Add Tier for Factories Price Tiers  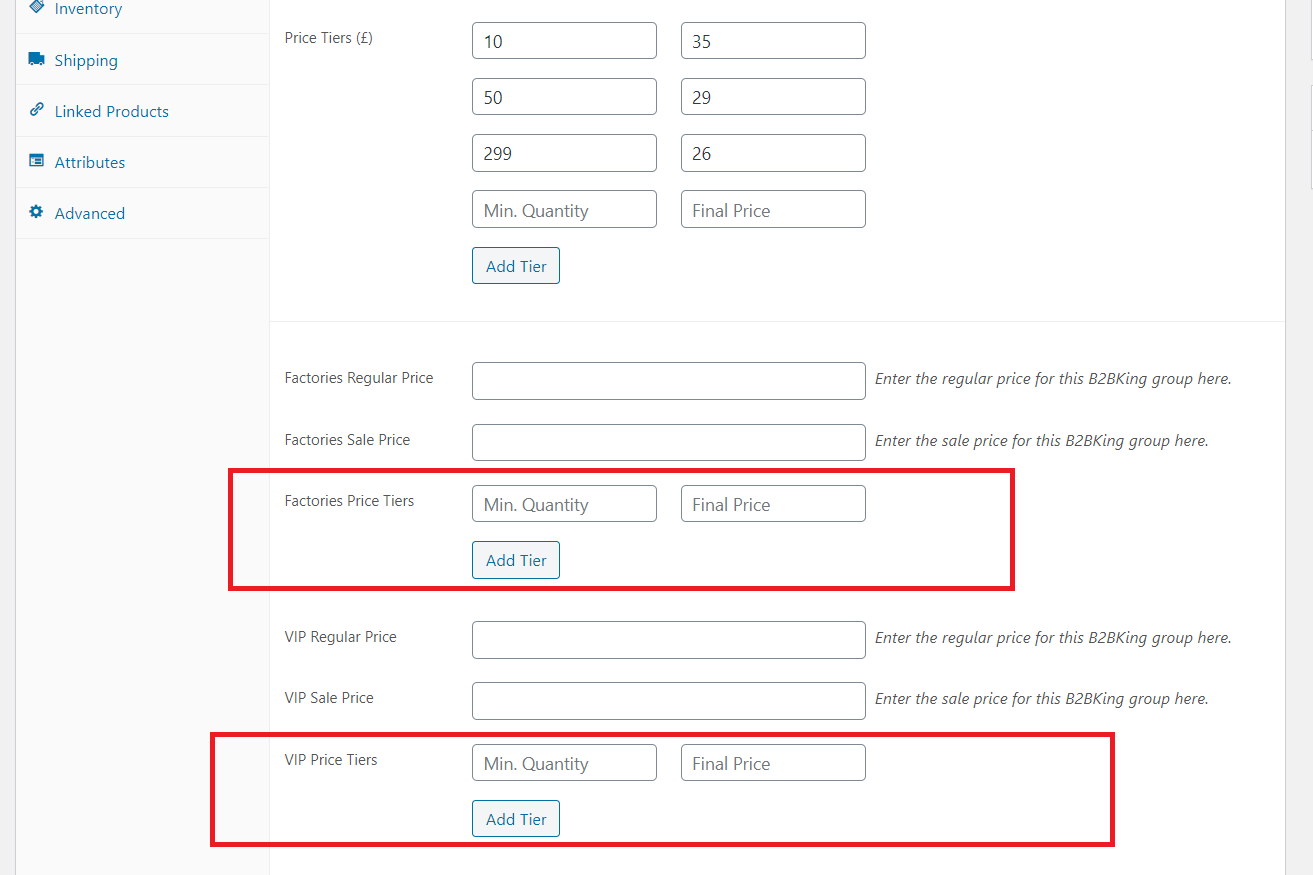pyautogui.click(x=516, y=560)
